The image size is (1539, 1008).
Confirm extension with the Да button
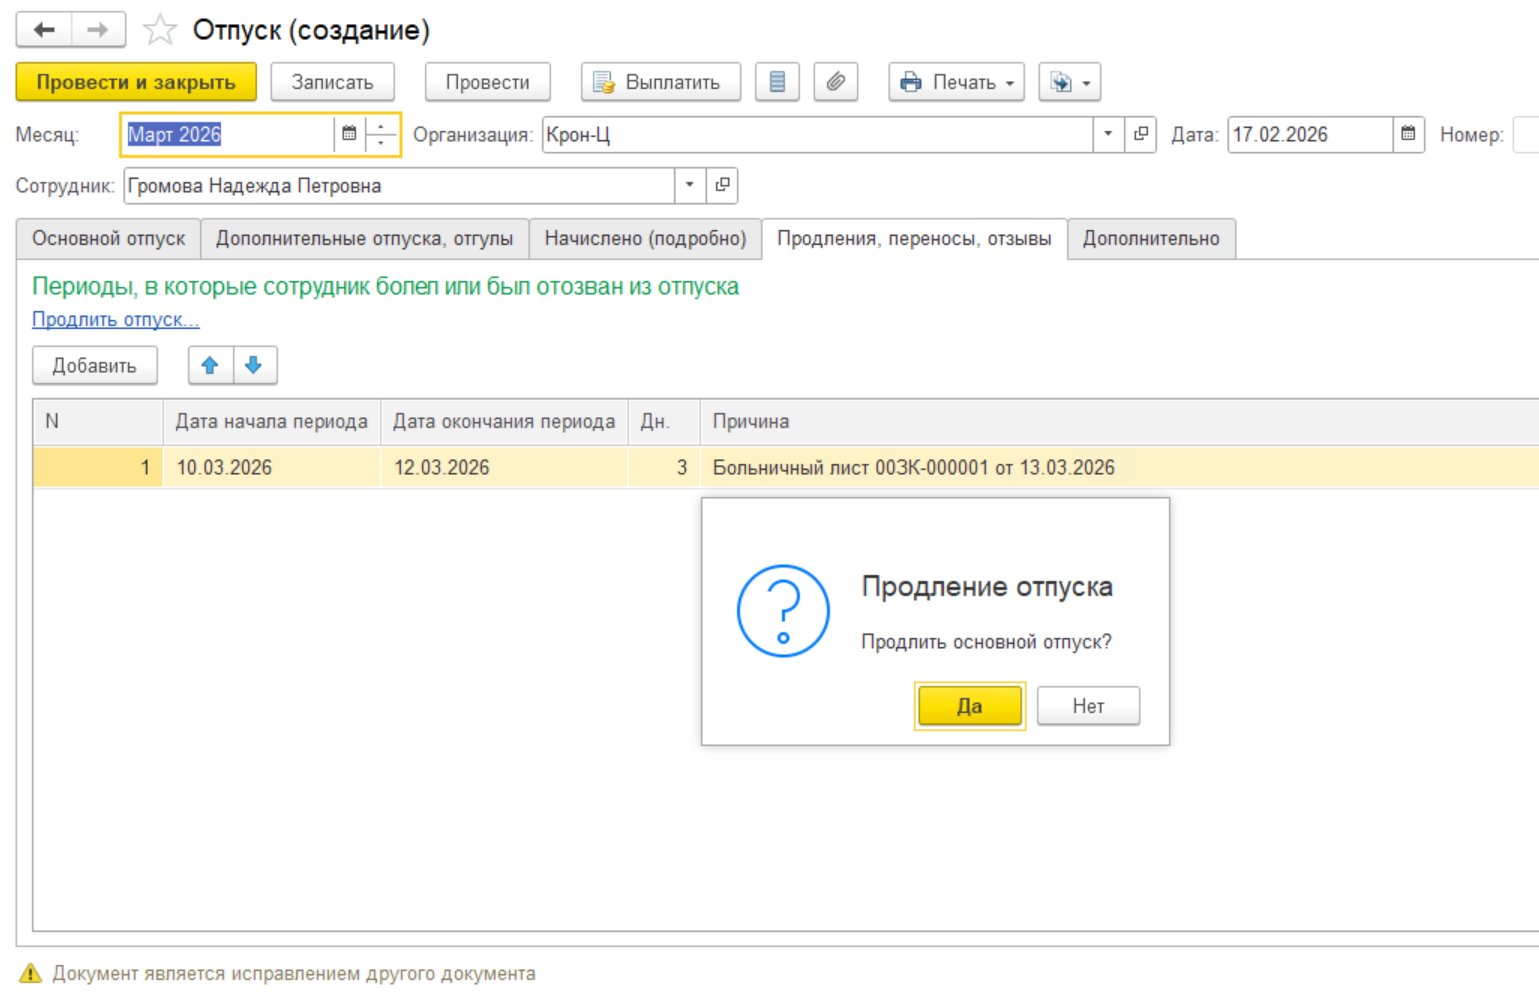tap(969, 706)
